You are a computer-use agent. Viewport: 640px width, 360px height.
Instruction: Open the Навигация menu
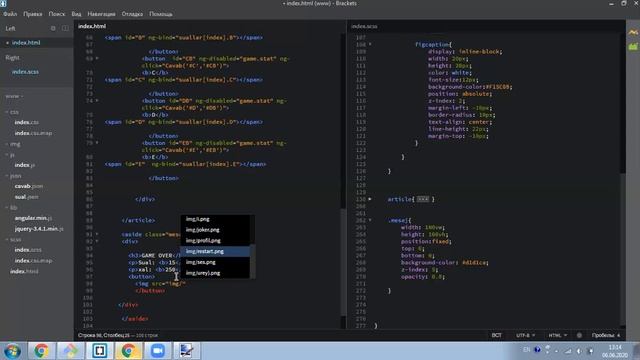coord(101,14)
